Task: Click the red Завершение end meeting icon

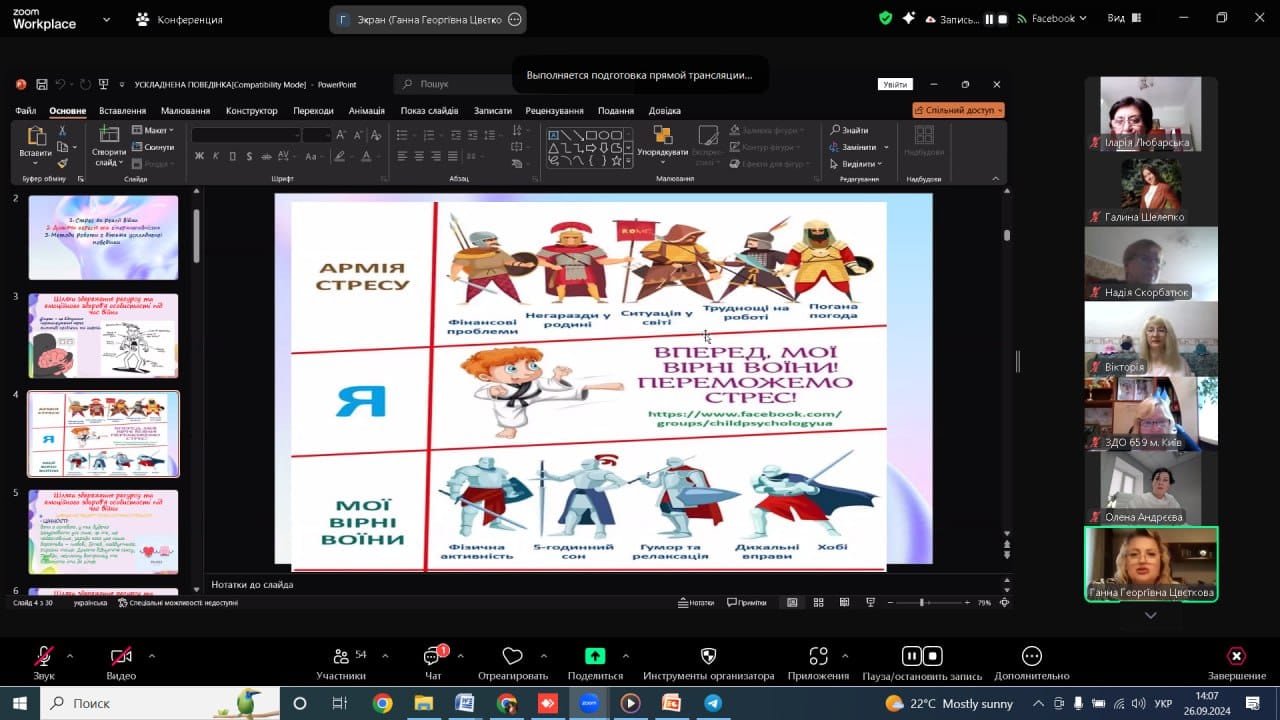Action: (1237, 656)
